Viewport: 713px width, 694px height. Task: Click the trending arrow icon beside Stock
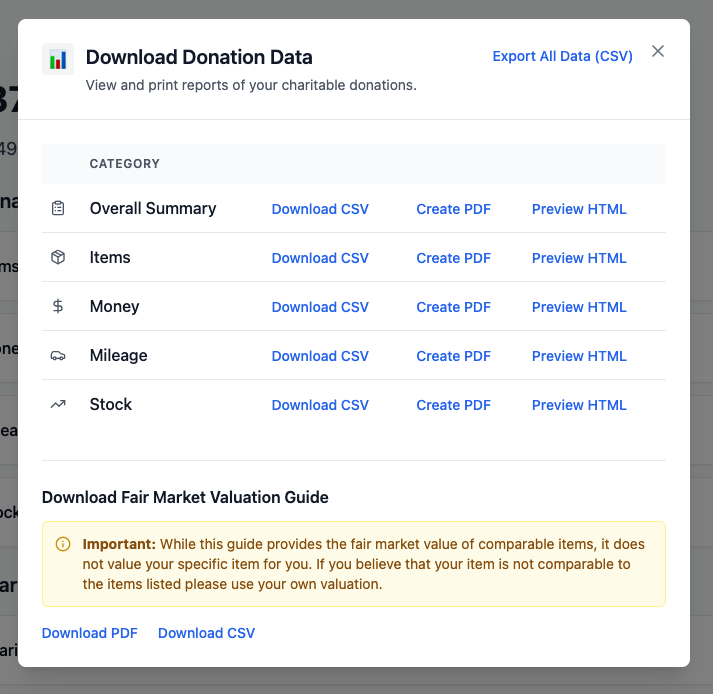point(58,404)
